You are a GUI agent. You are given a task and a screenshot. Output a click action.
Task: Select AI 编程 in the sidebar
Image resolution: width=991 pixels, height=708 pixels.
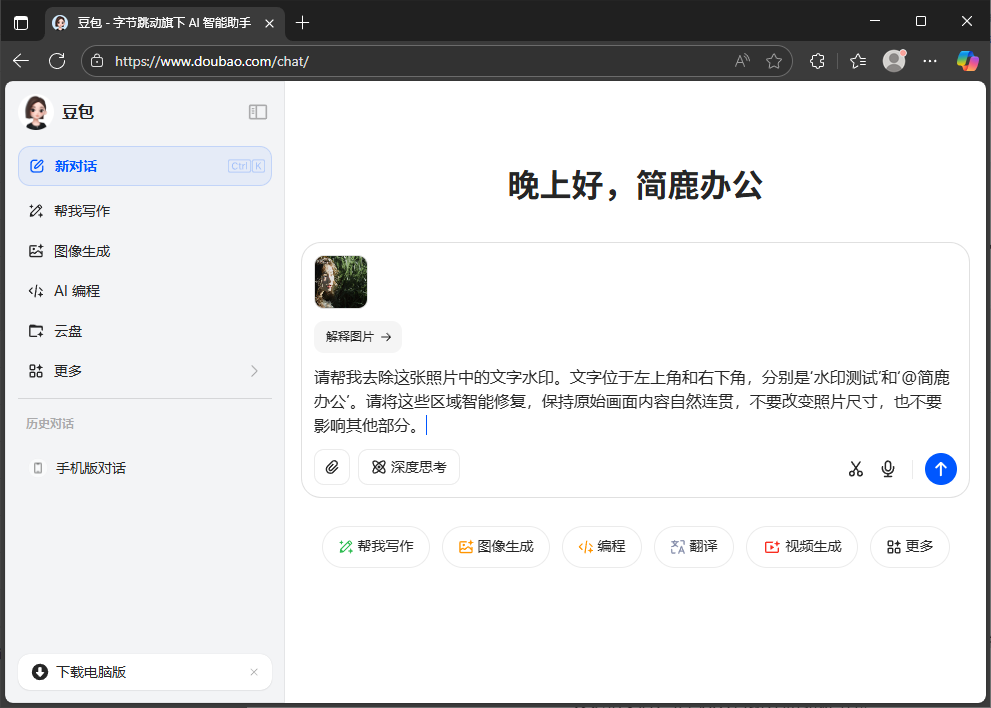click(x=78, y=290)
